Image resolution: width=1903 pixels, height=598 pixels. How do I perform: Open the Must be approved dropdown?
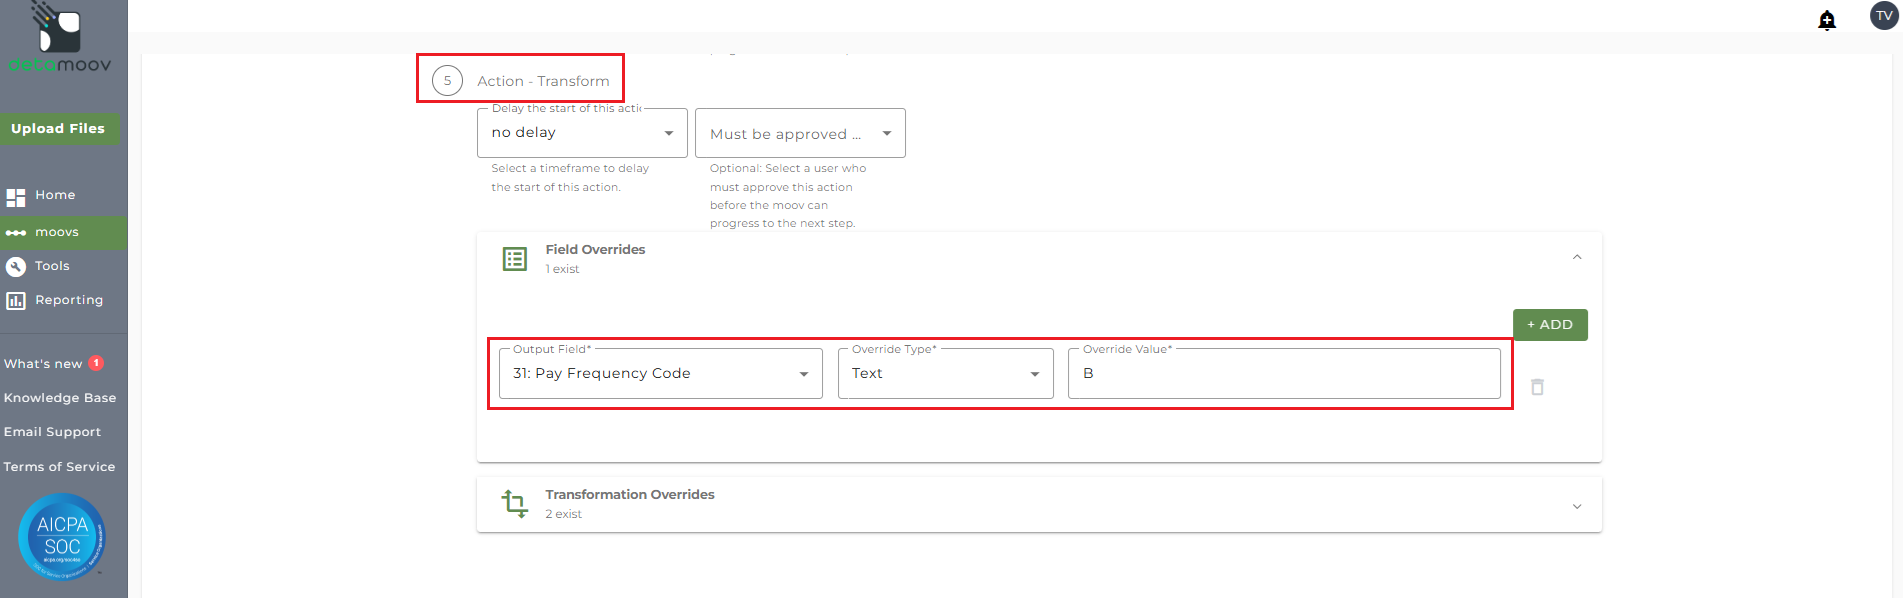pyautogui.click(x=800, y=133)
